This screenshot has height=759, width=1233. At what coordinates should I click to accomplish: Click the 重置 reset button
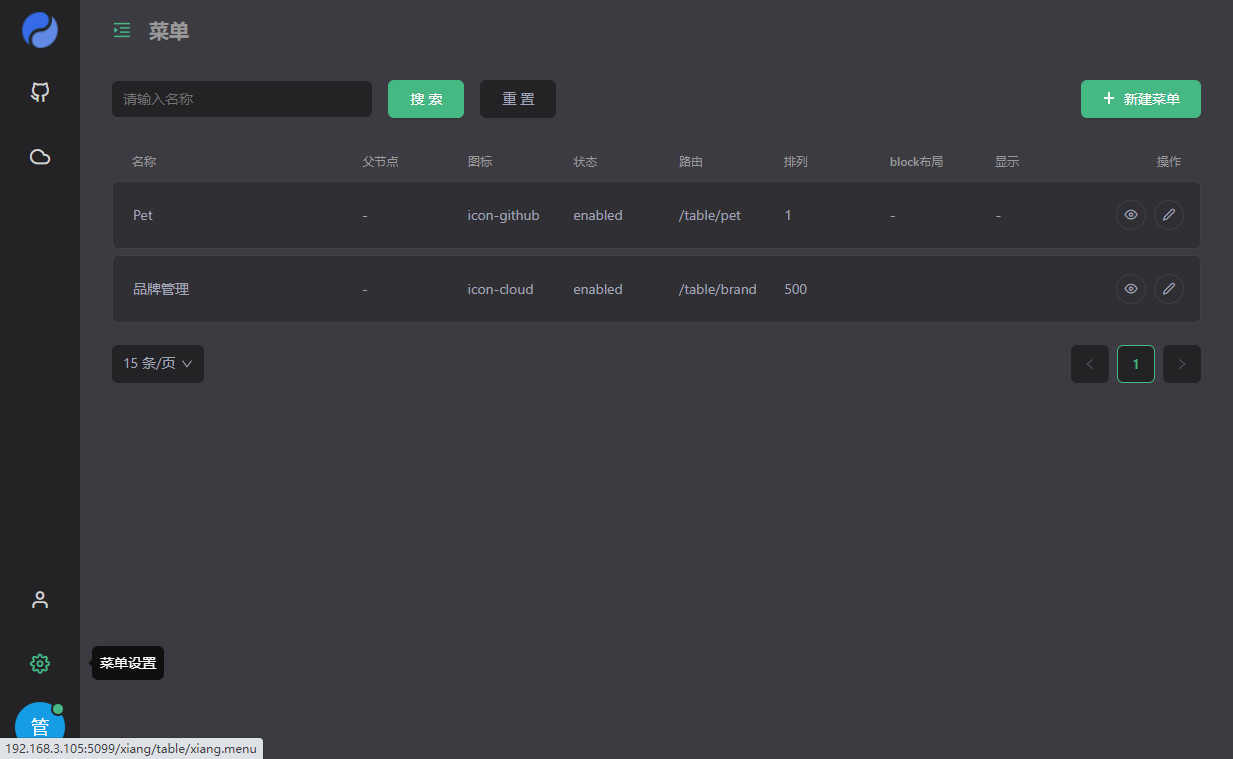pyautogui.click(x=517, y=99)
